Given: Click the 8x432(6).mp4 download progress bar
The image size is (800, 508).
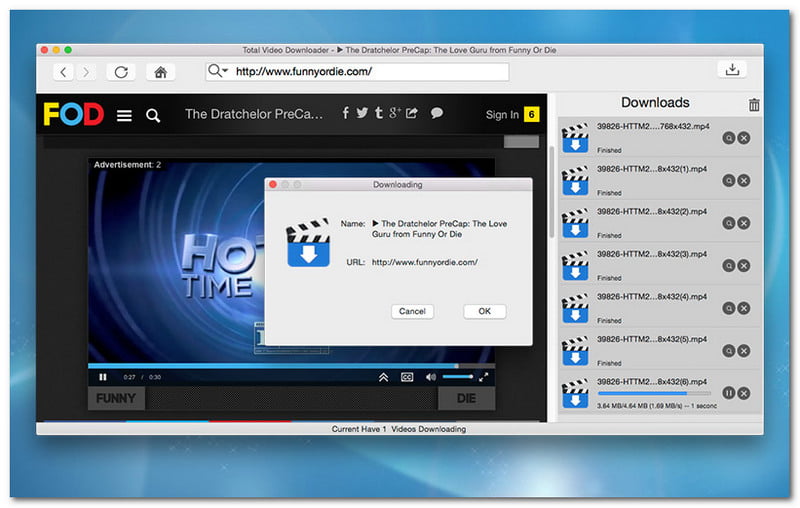Looking at the screenshot, I should [654, 393].
